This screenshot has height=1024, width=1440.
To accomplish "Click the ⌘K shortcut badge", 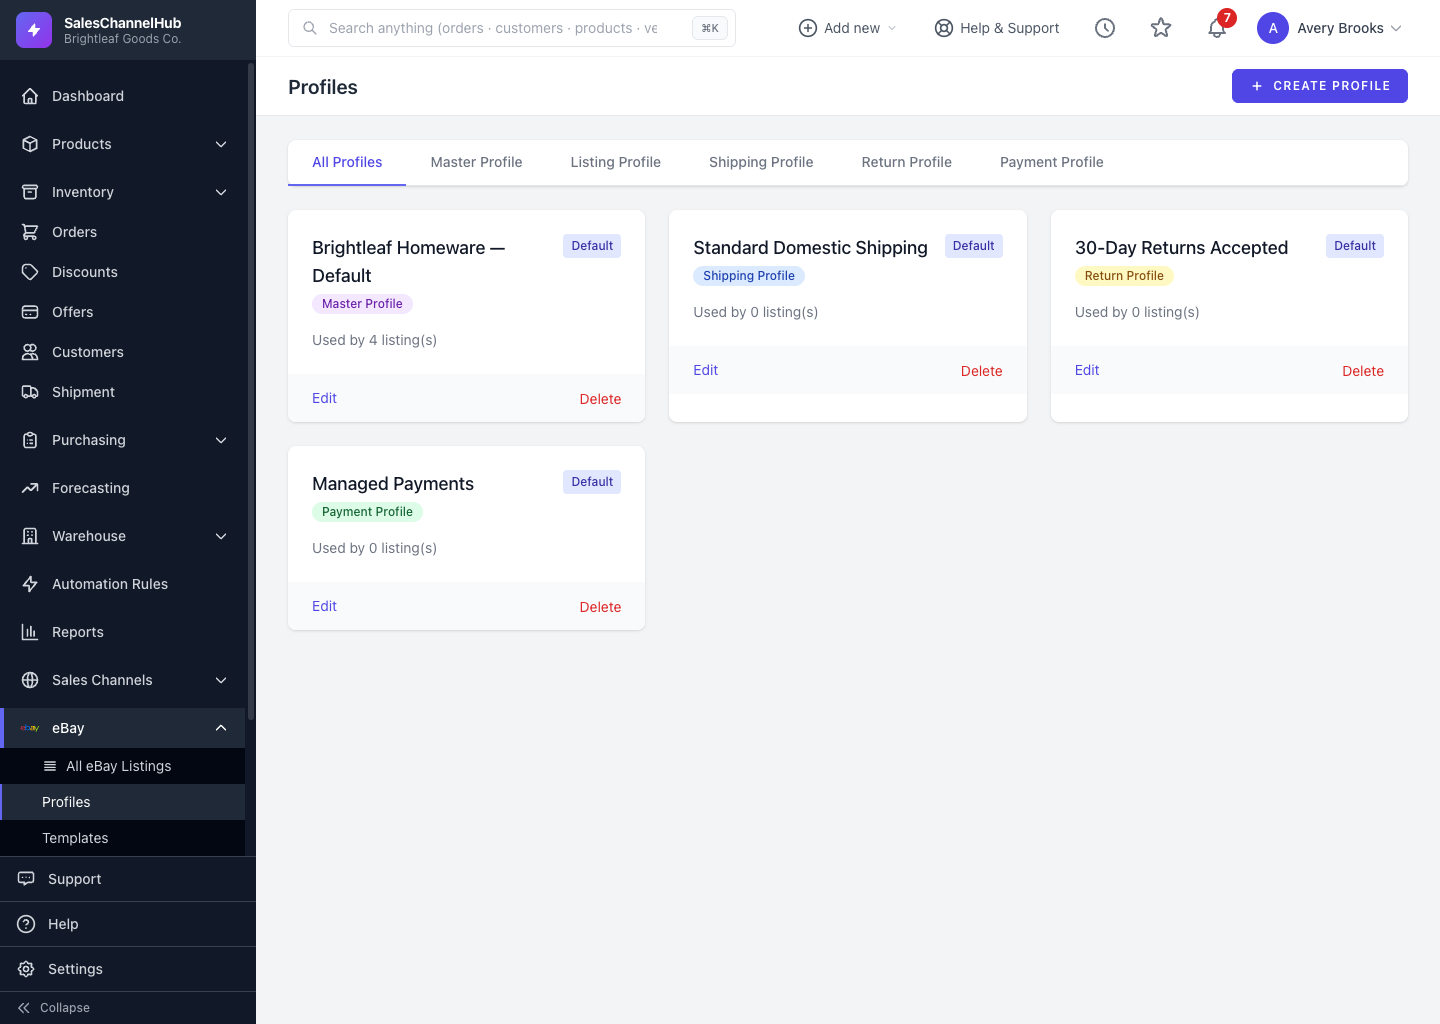I will pyautogui.click(x=710, y=28).
